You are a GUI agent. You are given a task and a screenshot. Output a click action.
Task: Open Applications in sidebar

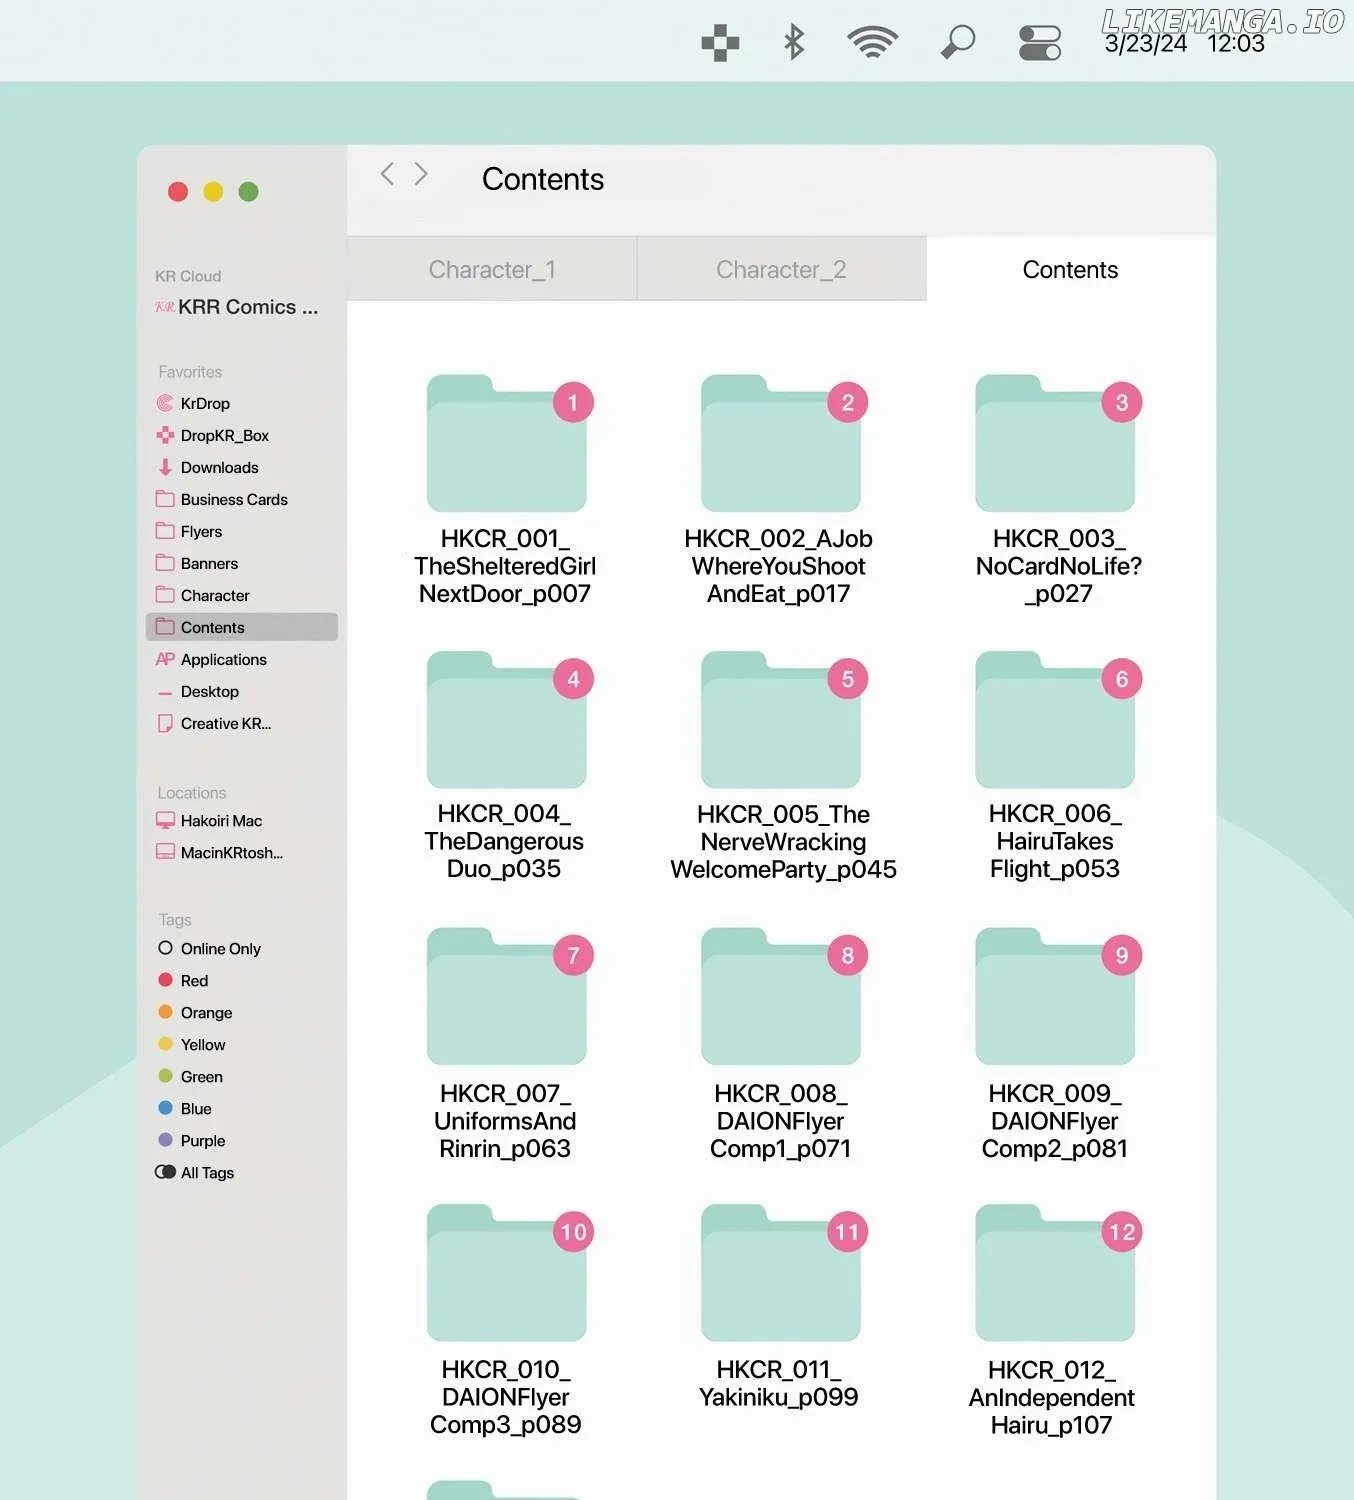click(241, 659)
